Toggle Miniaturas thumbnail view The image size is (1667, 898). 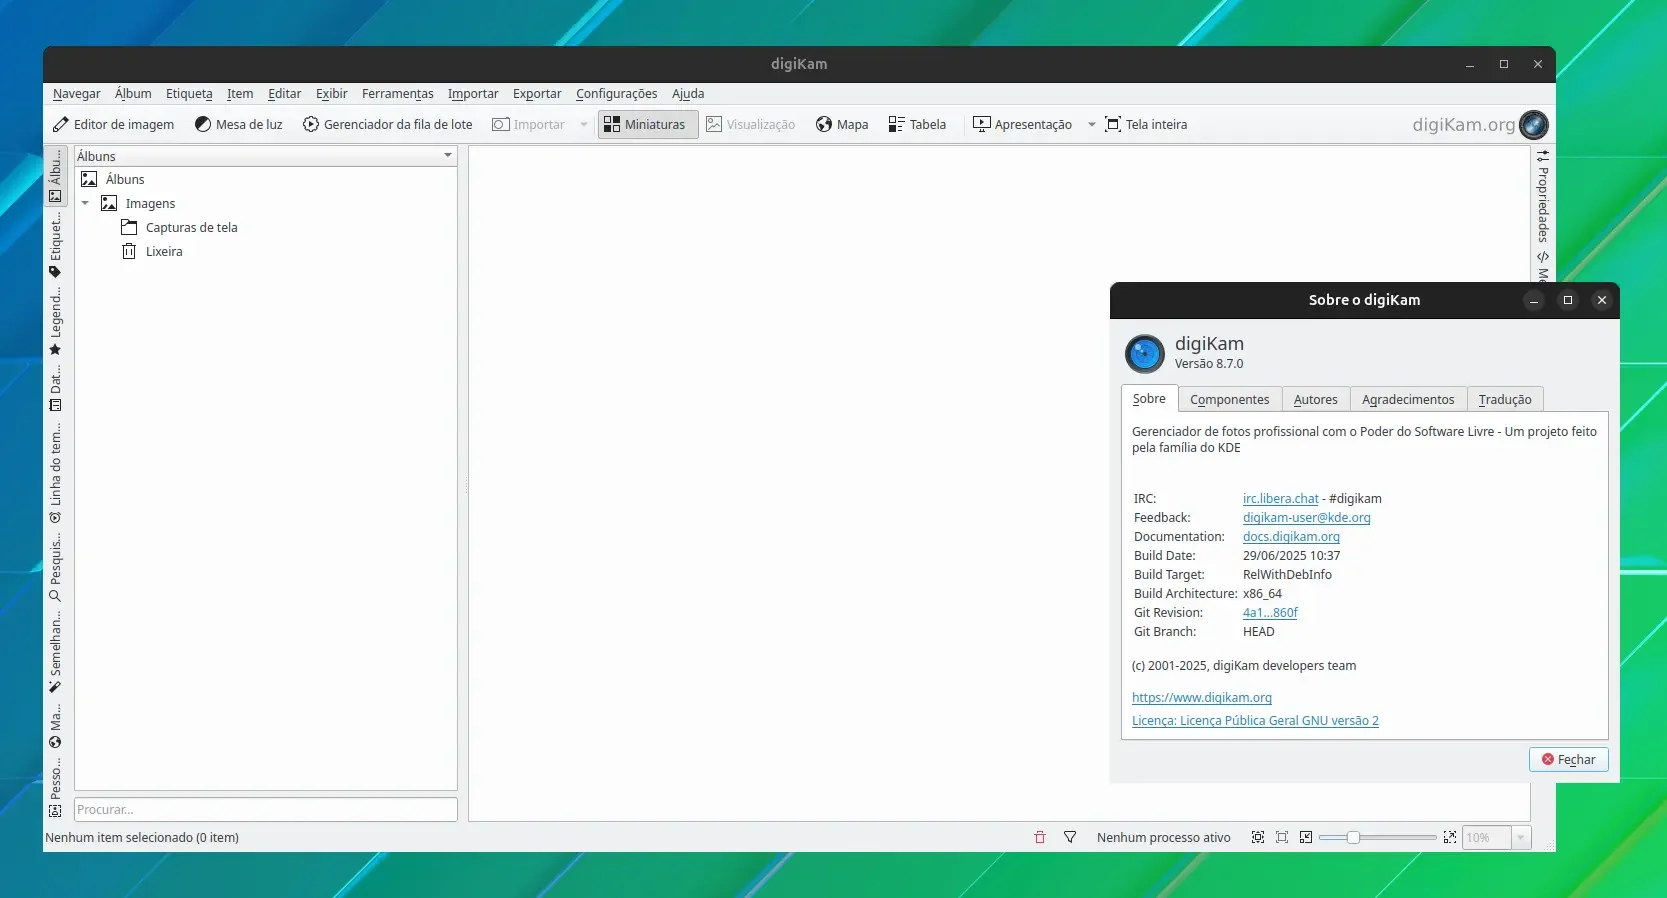click(648, 125)
